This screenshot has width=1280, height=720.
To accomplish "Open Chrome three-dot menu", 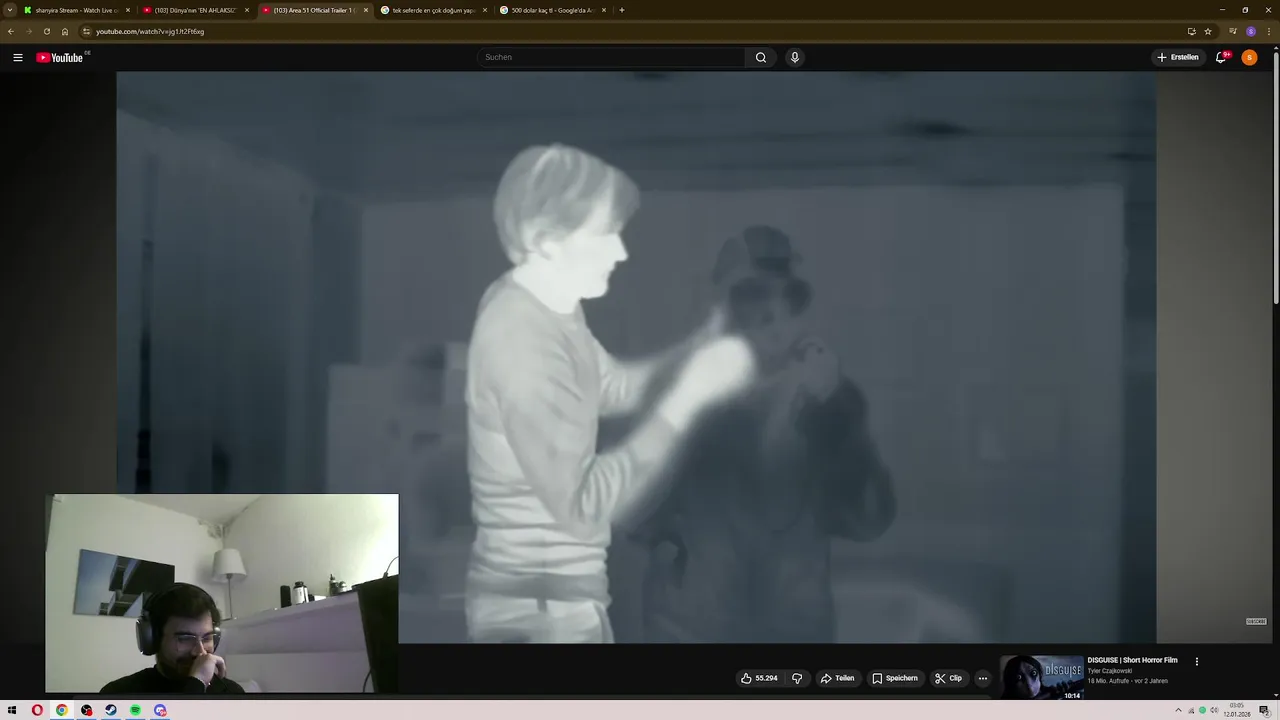I will pyautogui.click(x=1268, y=31).
